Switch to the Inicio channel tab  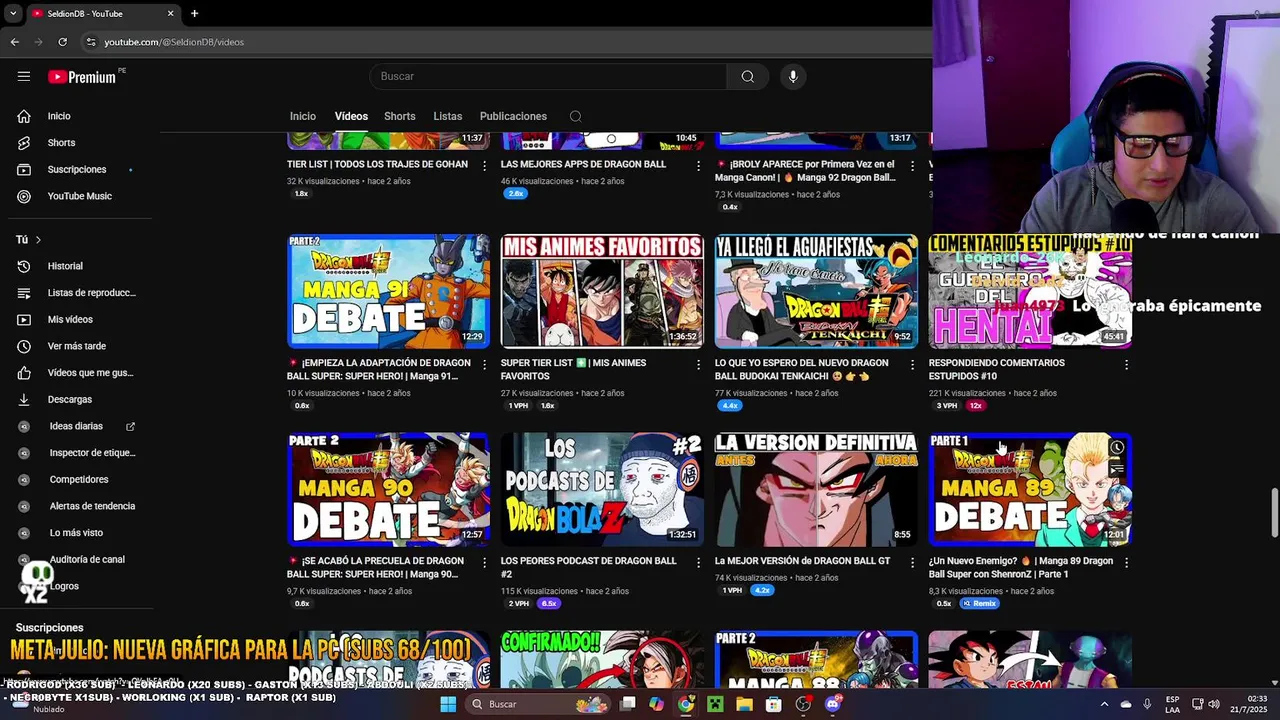(303, 116)
